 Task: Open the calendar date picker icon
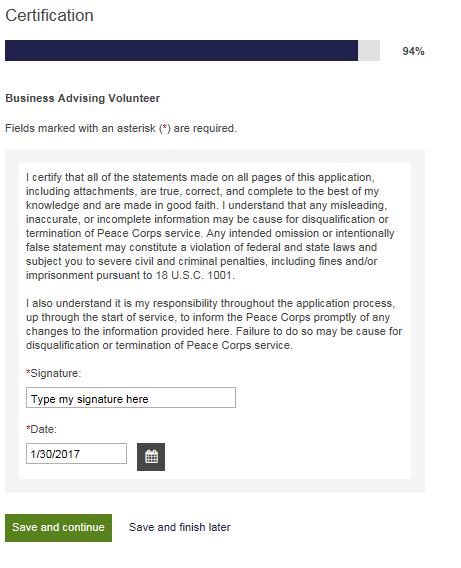151,457
